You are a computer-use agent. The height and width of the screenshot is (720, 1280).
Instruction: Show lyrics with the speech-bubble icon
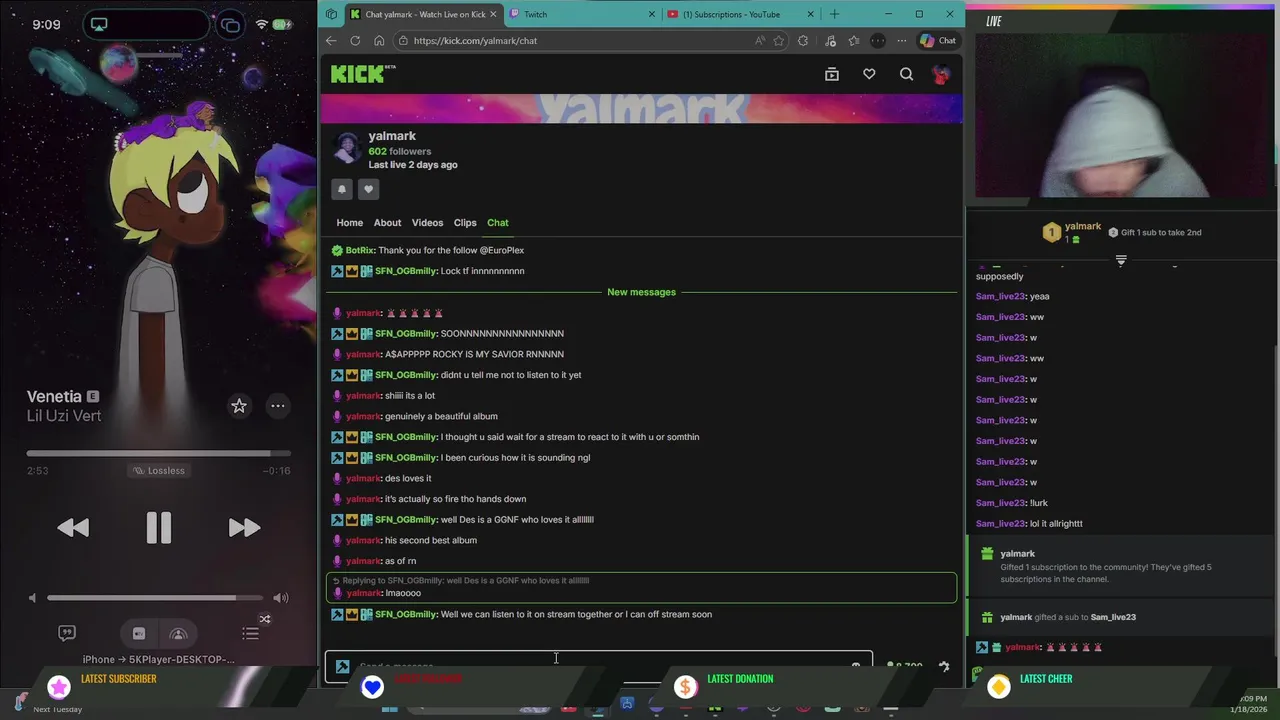click(x=67, y=633)
